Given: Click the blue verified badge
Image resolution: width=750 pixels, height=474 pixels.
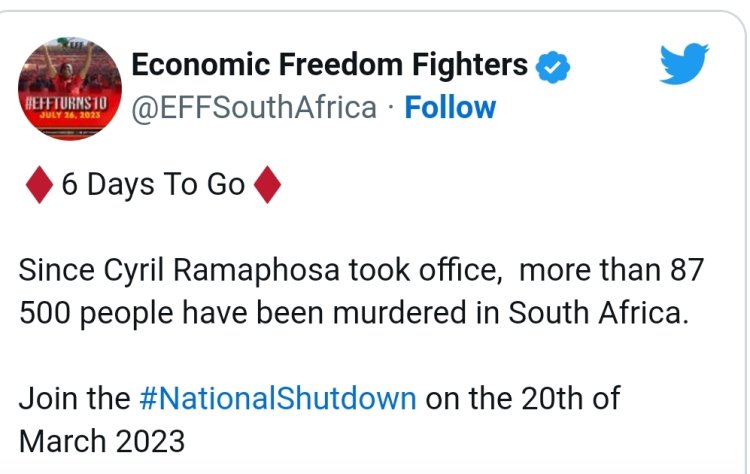Looking at the screenshot, I should point(553,67).
